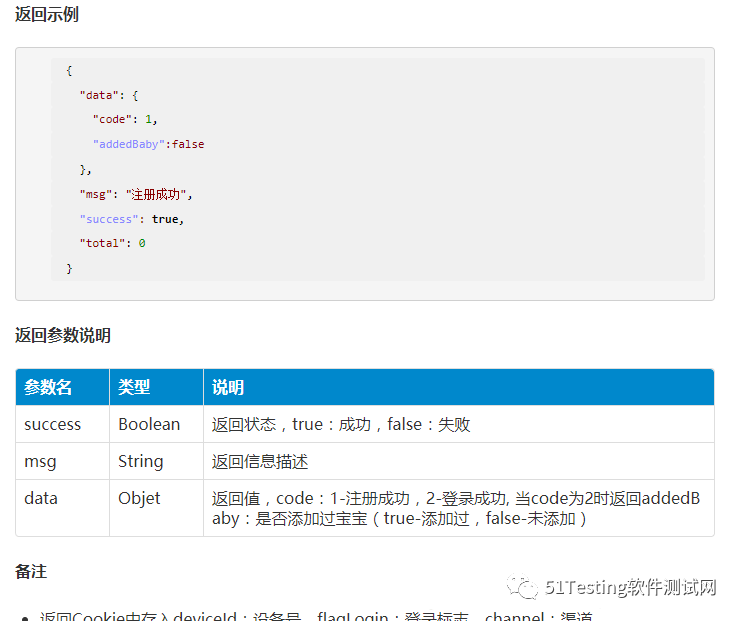
Task: Click the }, line closing data object
Action: (85, 169)
